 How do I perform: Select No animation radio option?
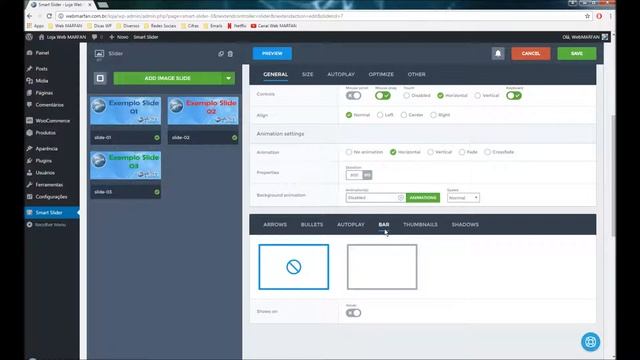point(349,152)
